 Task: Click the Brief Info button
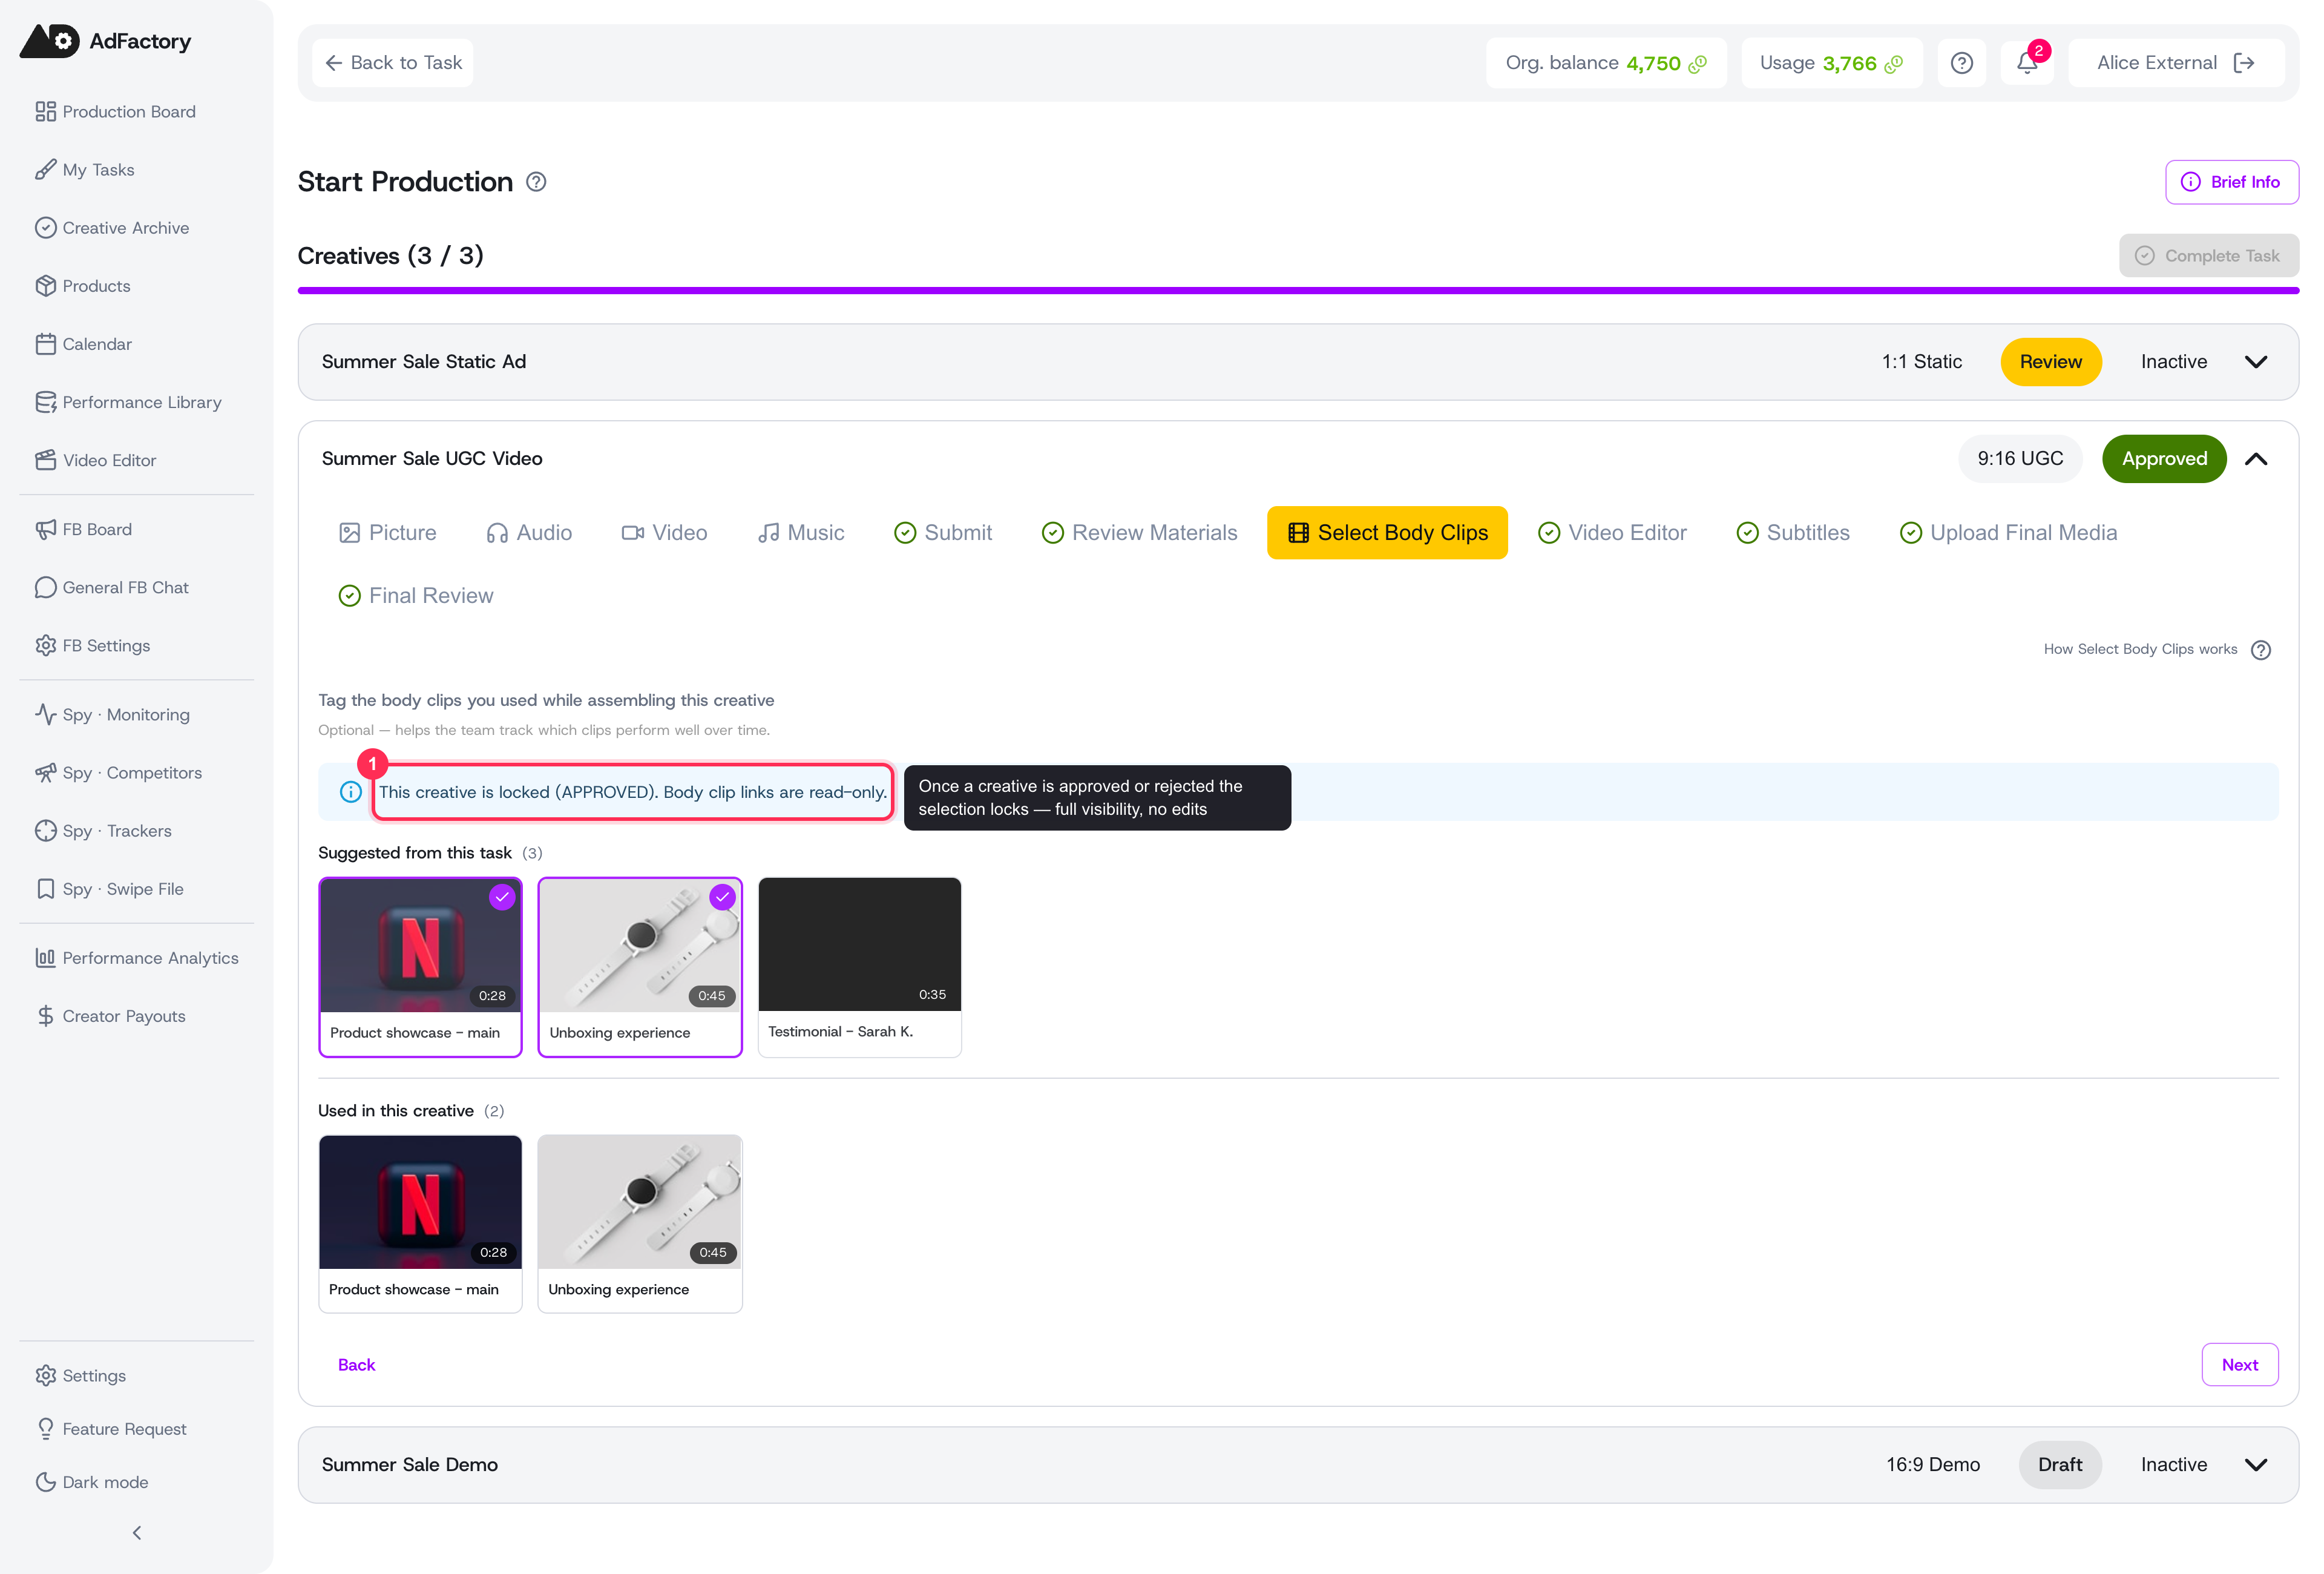pos(2232,182)
